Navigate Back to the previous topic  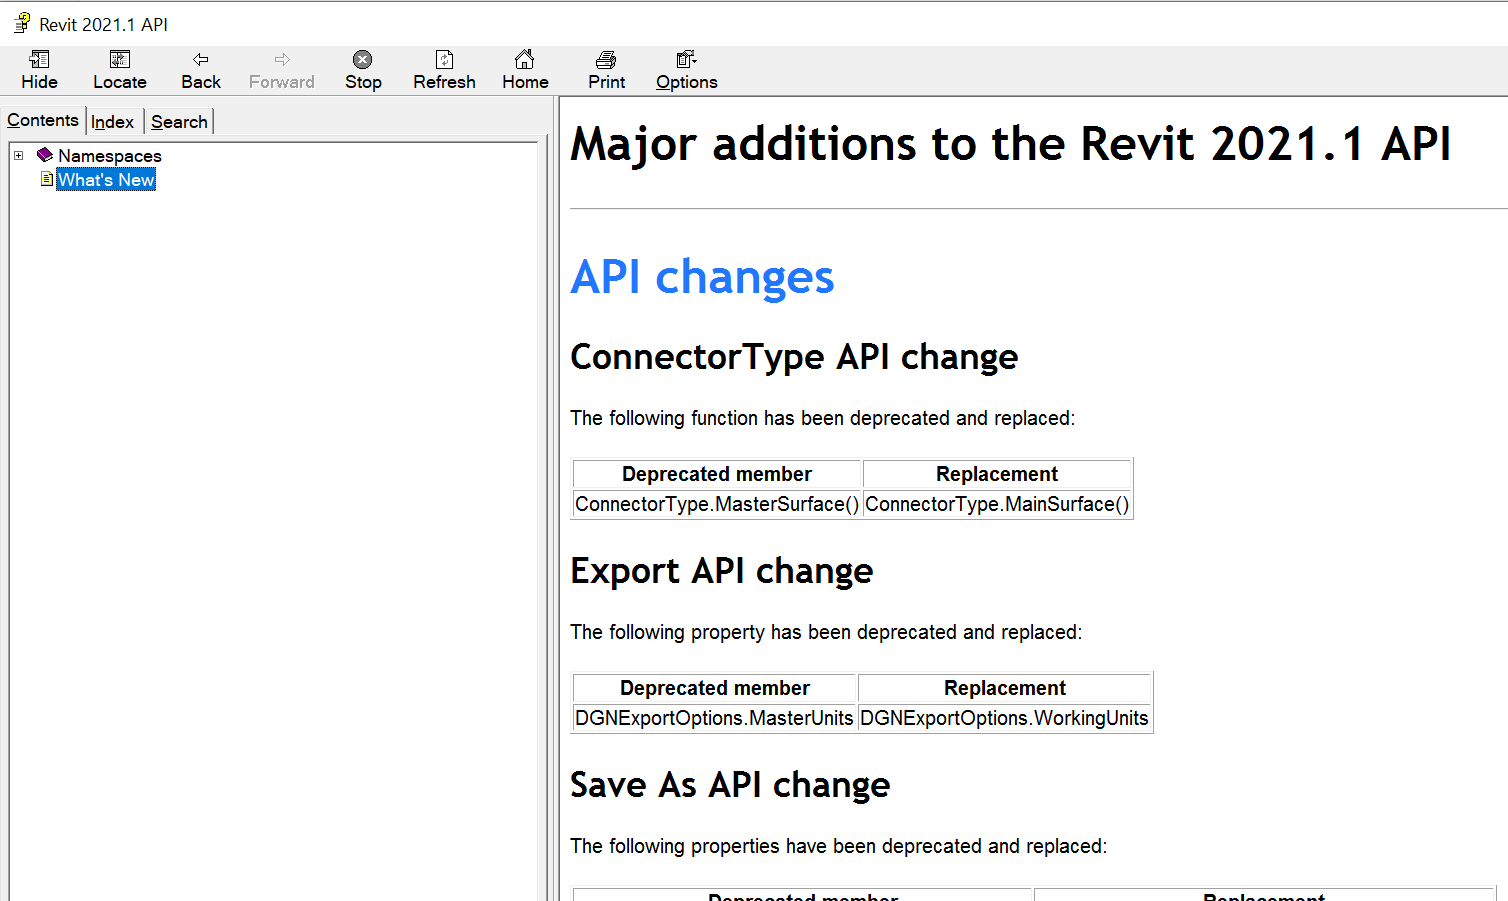point(200,68)
